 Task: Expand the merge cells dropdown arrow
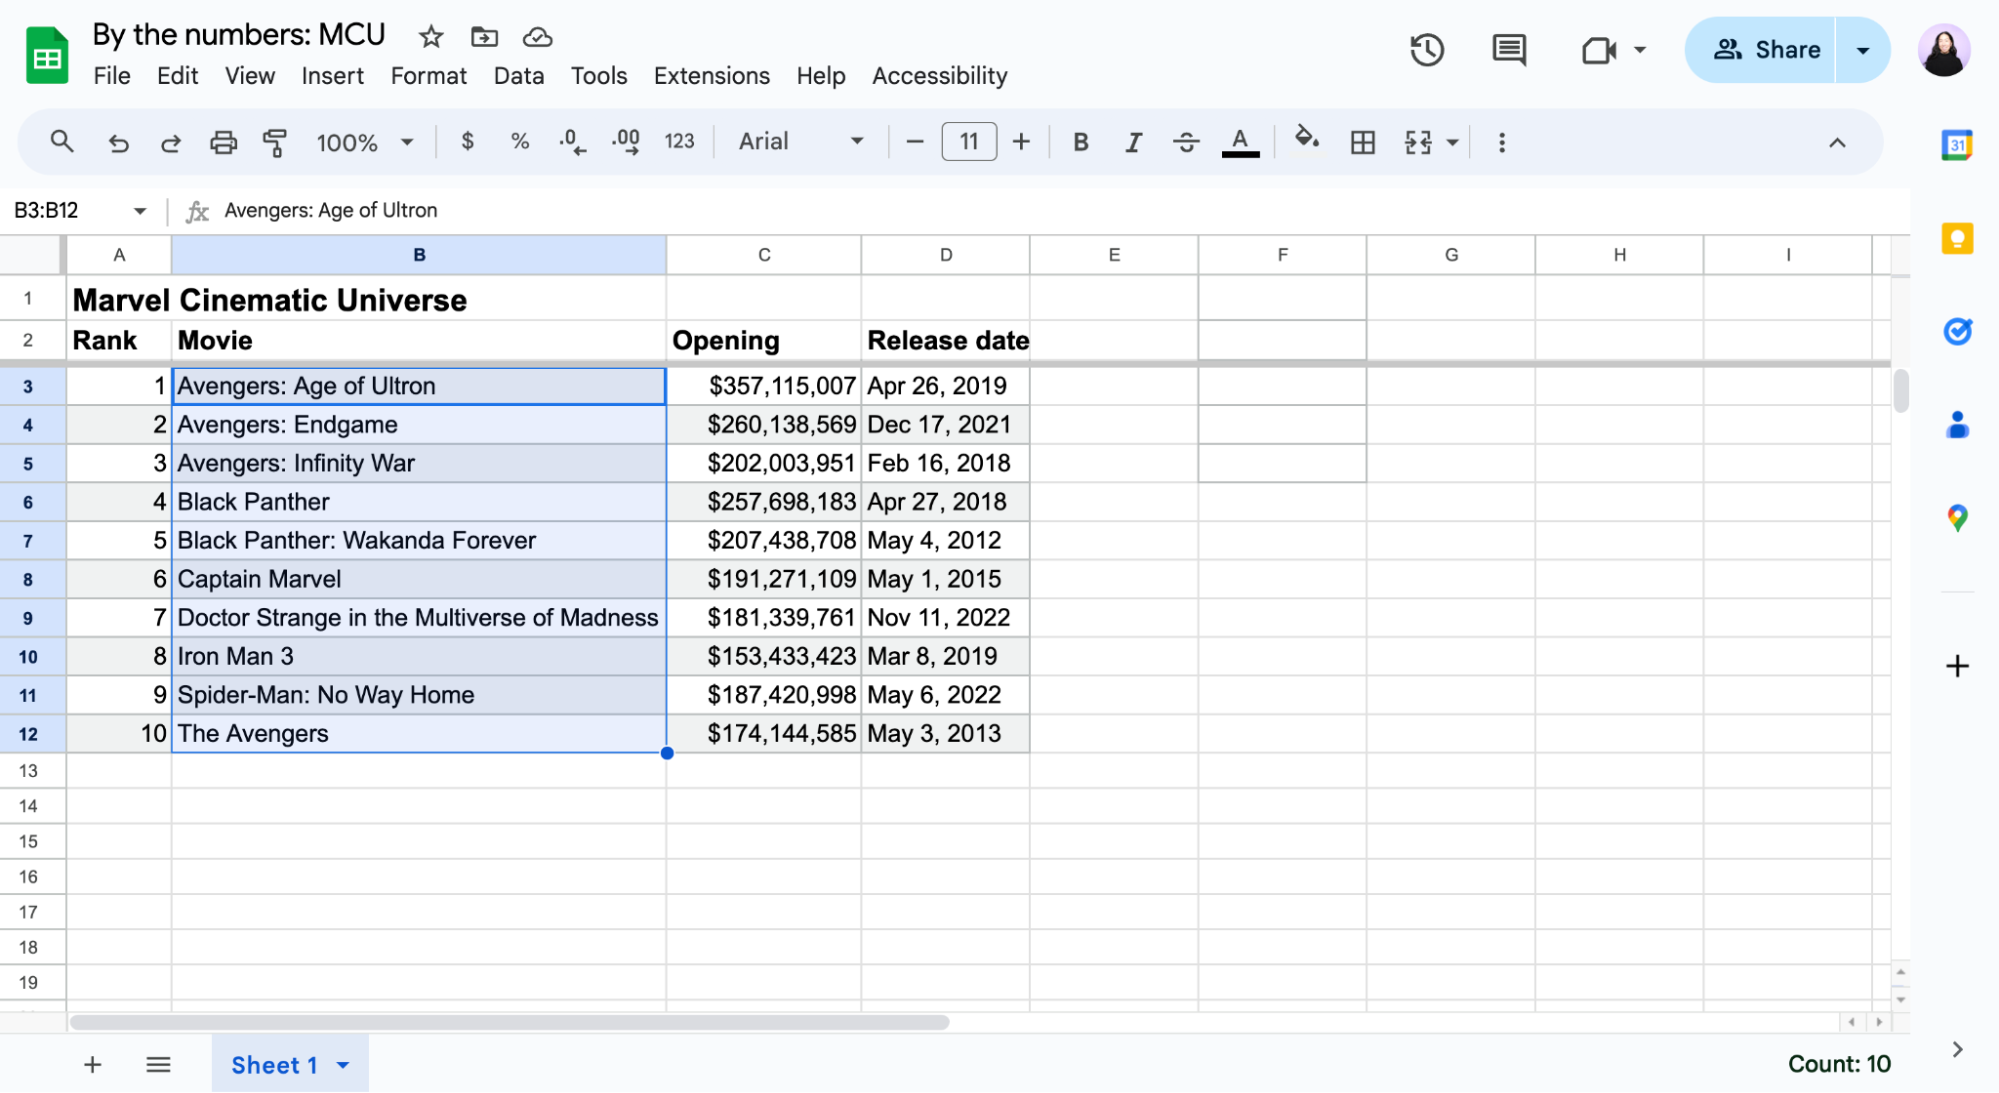(1453, 143)
